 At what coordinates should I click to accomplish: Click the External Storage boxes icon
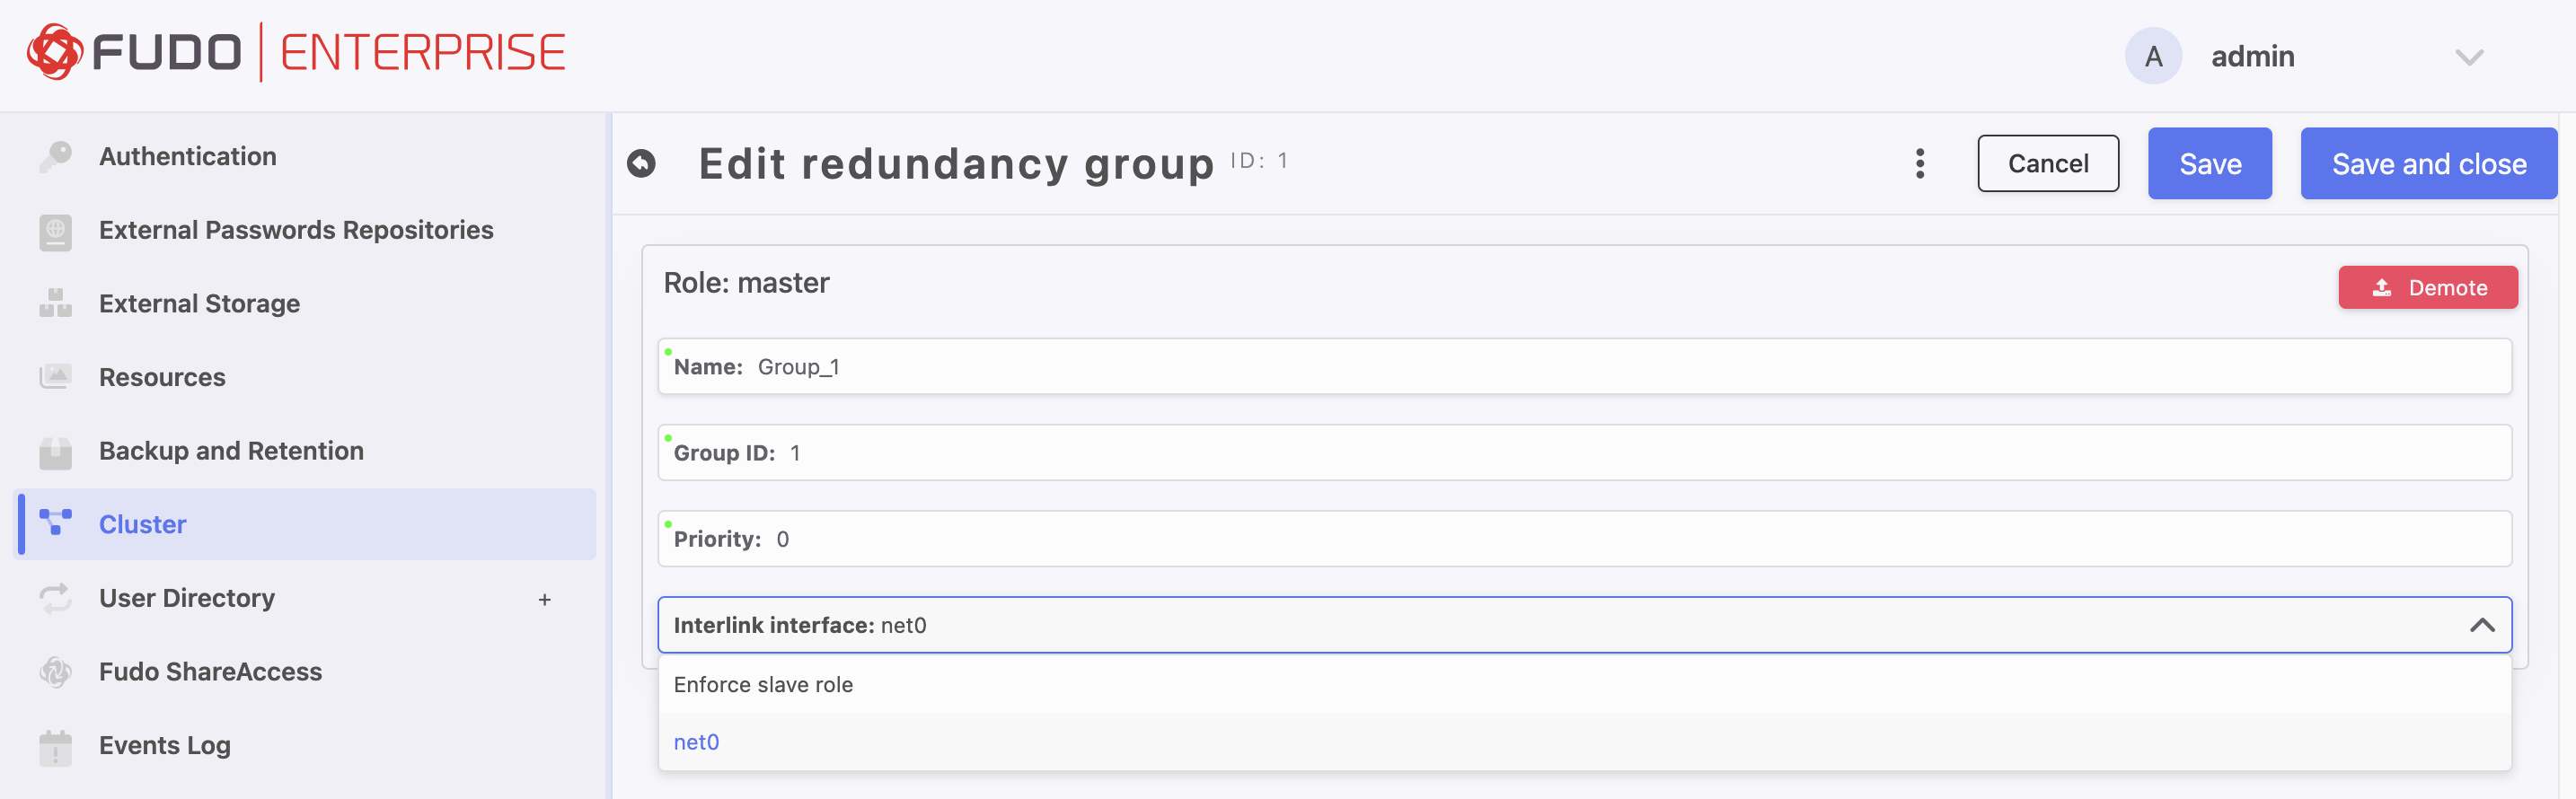tap(55, 304)
